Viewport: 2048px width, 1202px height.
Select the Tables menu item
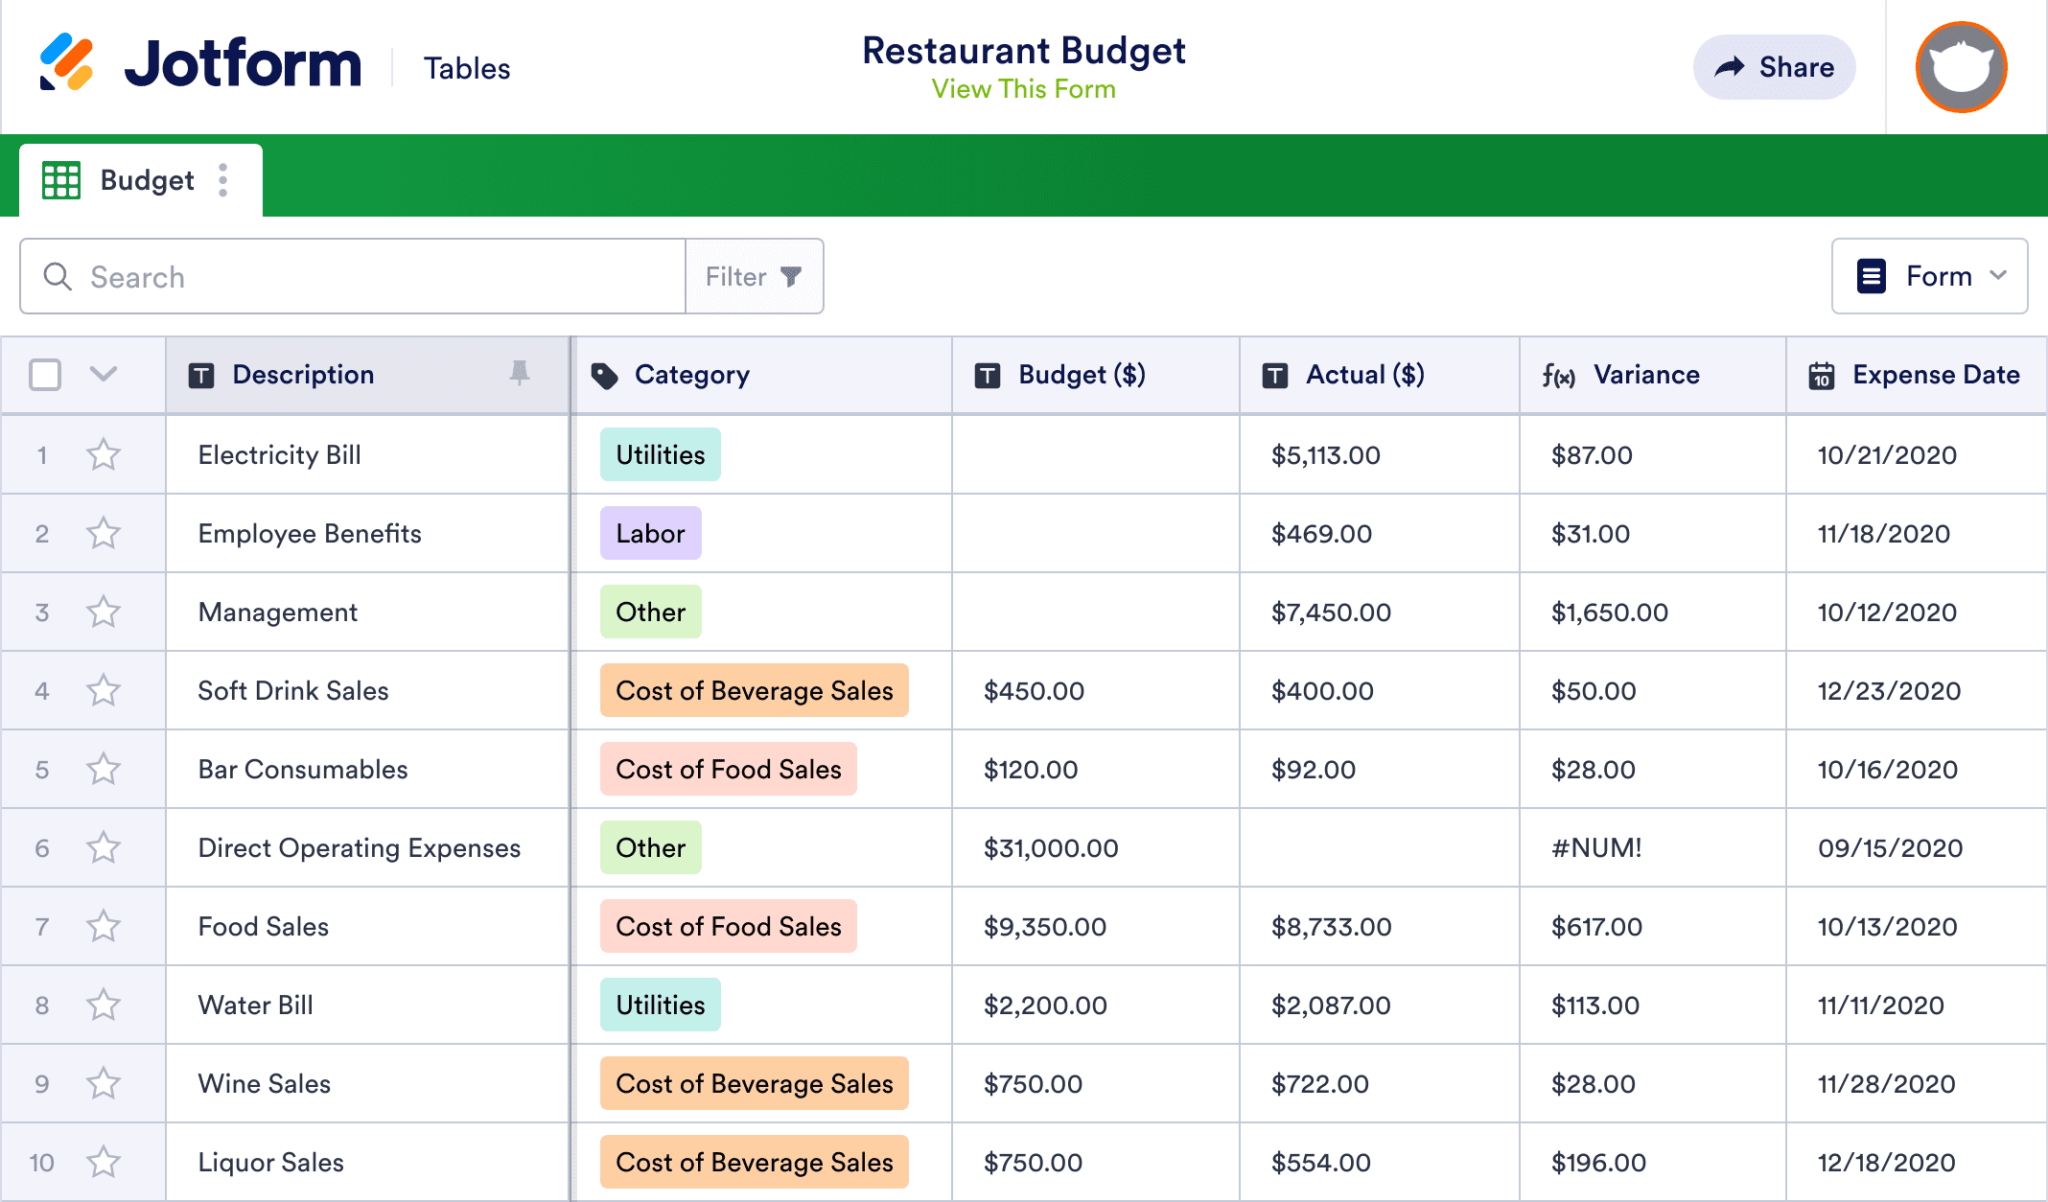[466, 68]
